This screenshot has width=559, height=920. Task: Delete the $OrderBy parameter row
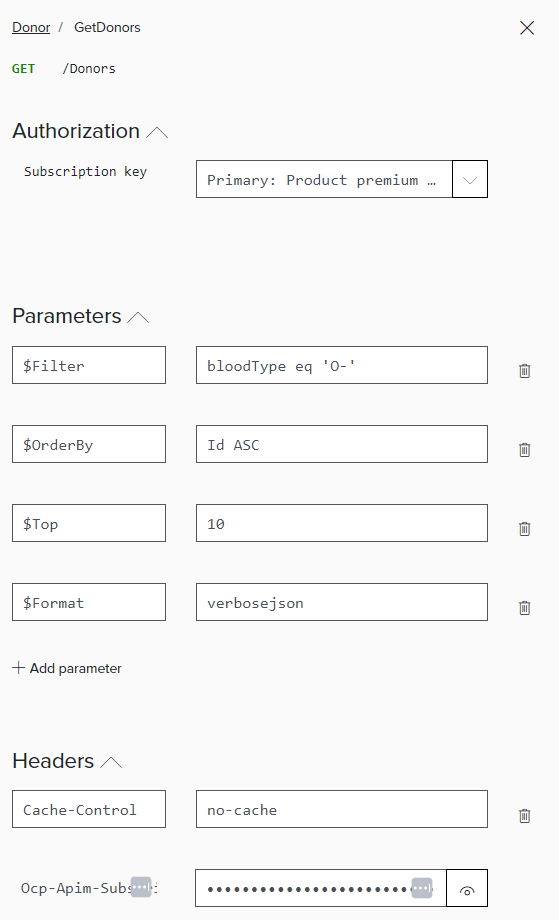[524, 450]
